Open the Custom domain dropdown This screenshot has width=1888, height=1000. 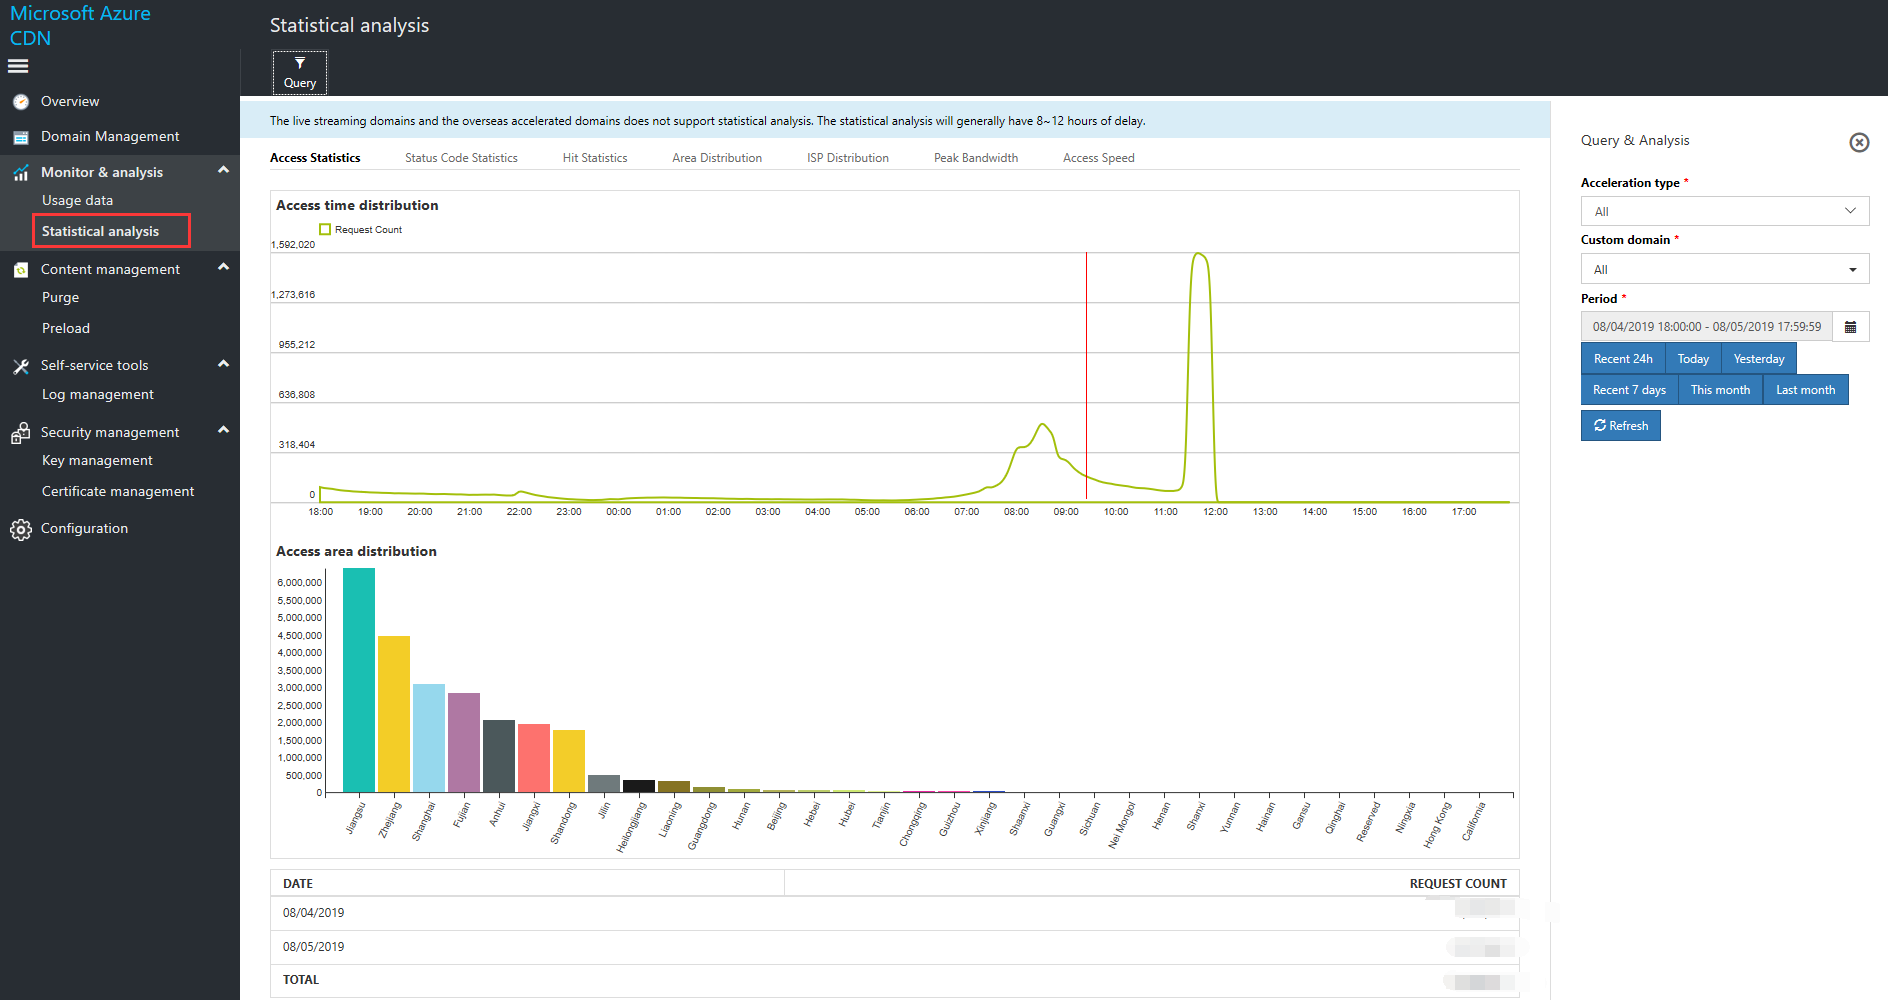point(1724,269)
